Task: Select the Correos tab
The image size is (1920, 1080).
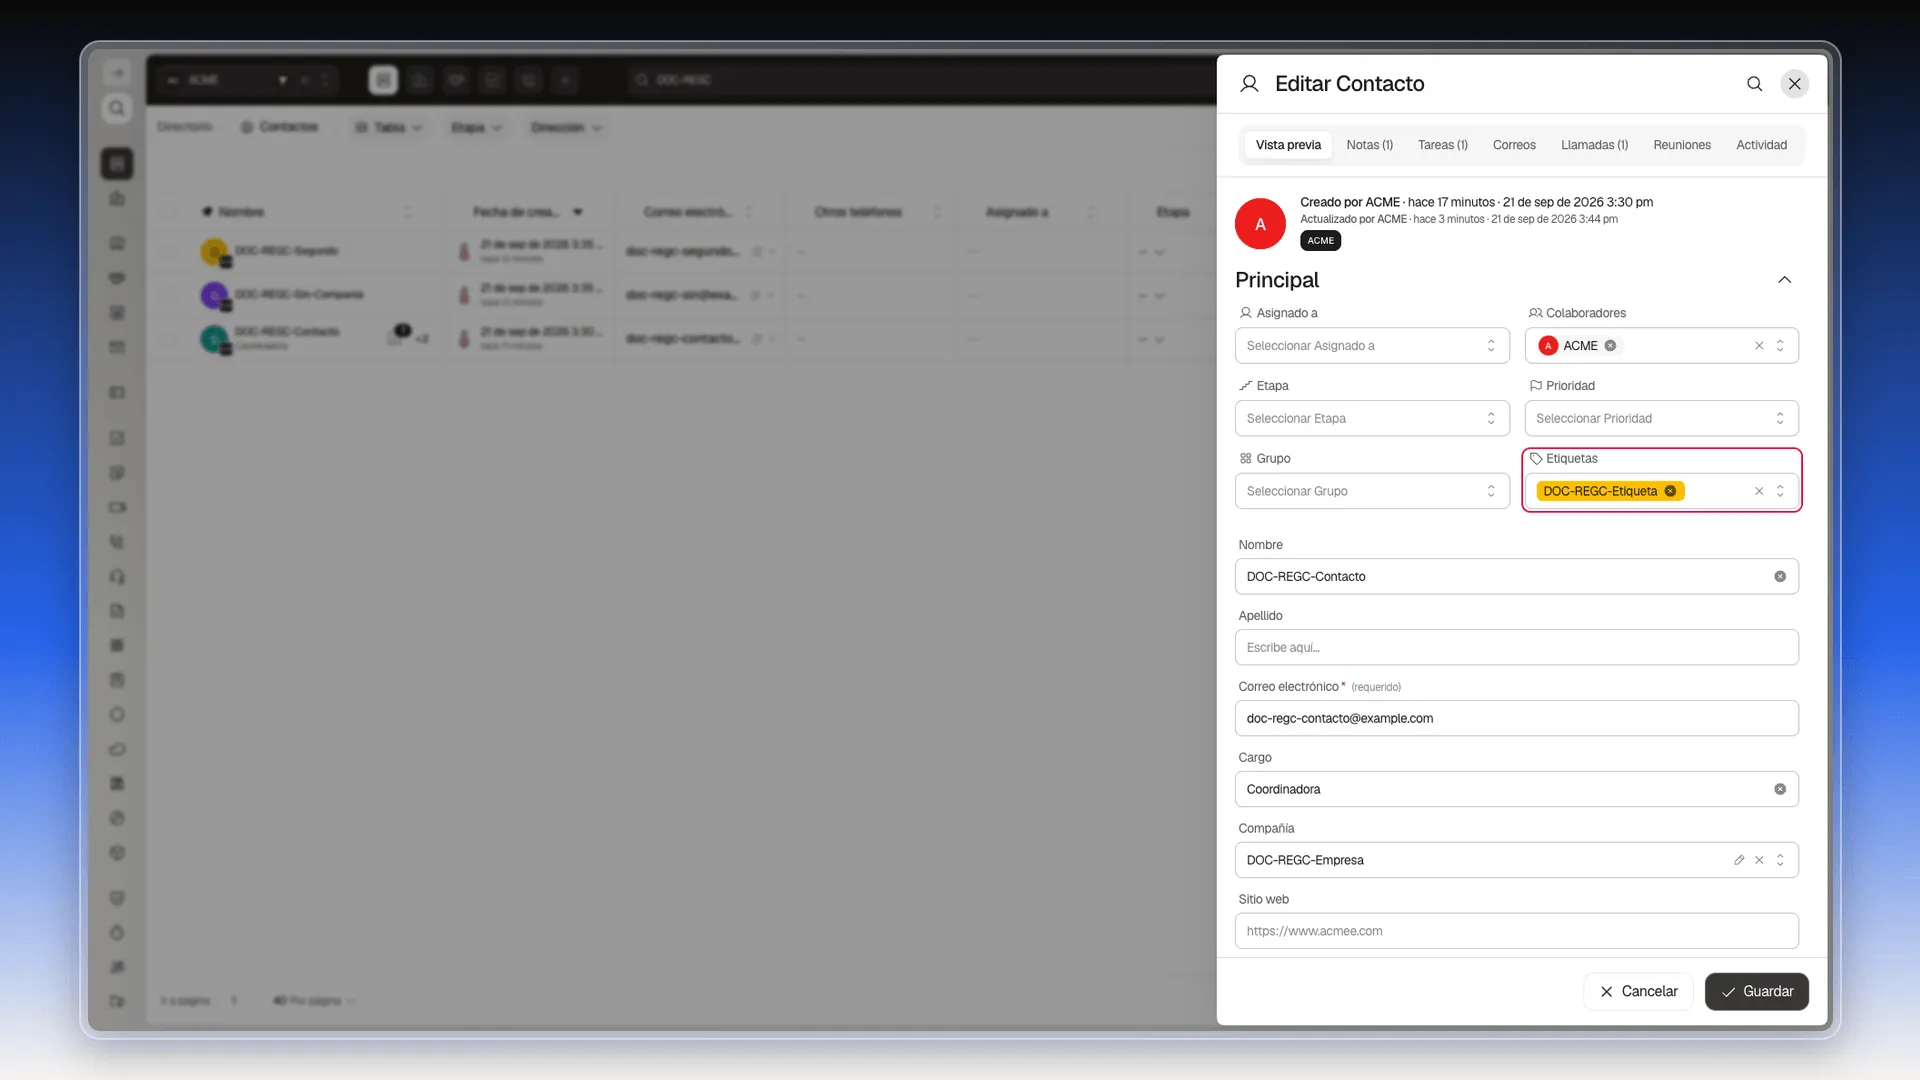Action: [x=1514, y=145]
